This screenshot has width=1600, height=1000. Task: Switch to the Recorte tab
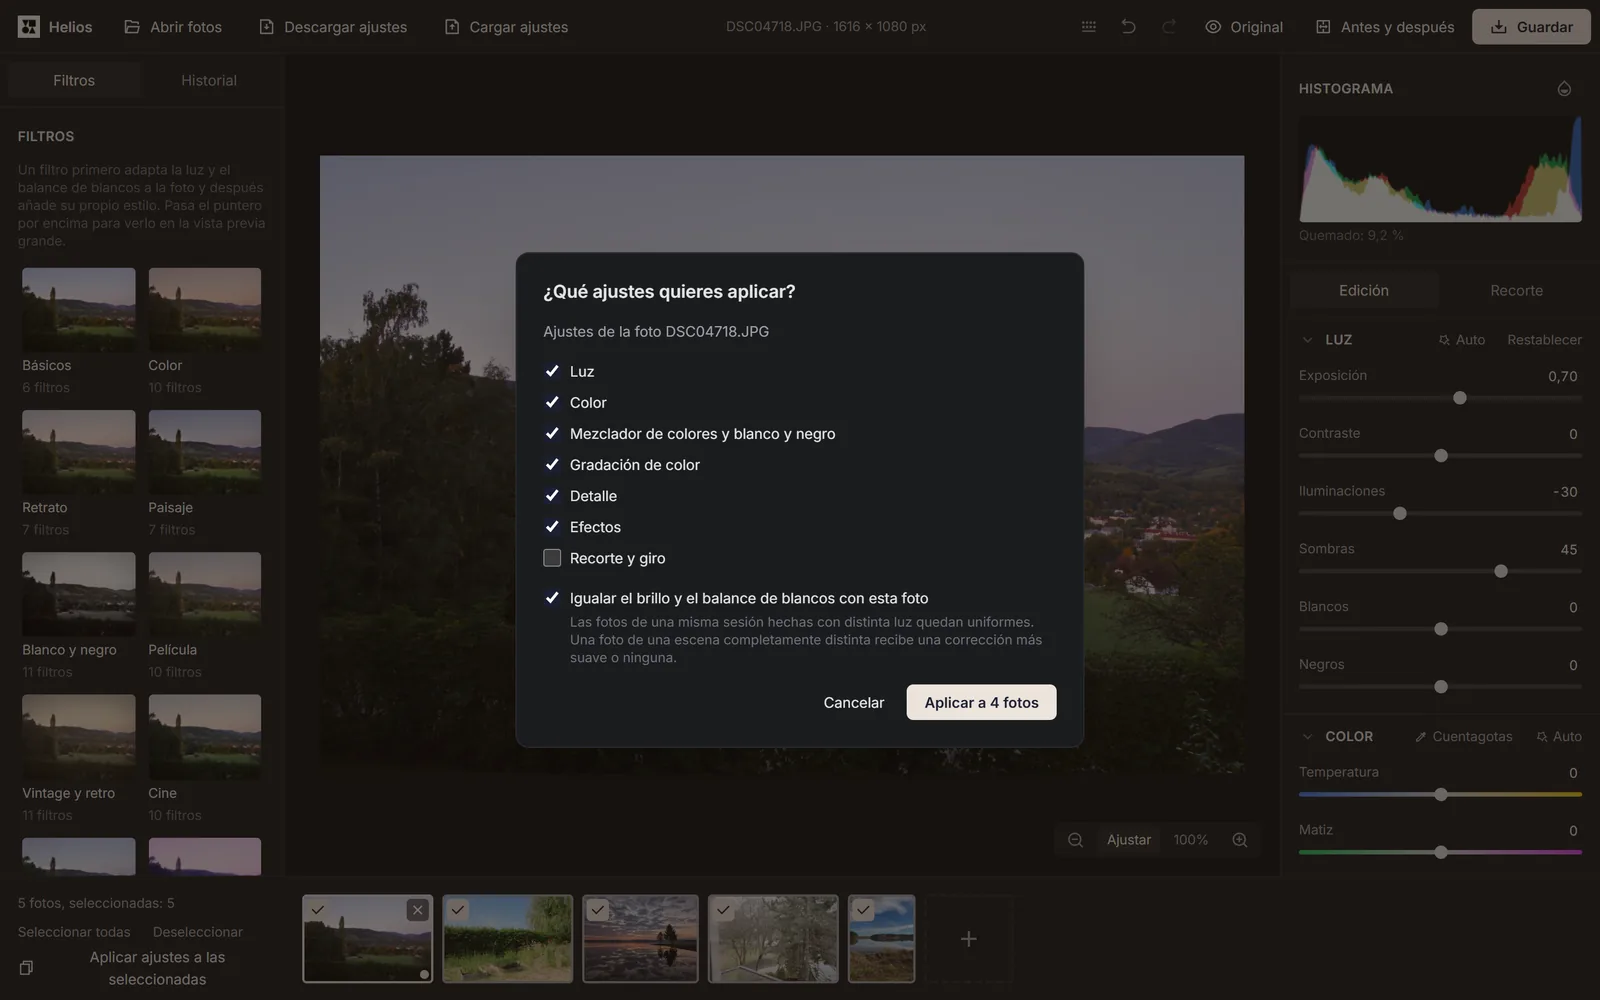(1516, 291)
